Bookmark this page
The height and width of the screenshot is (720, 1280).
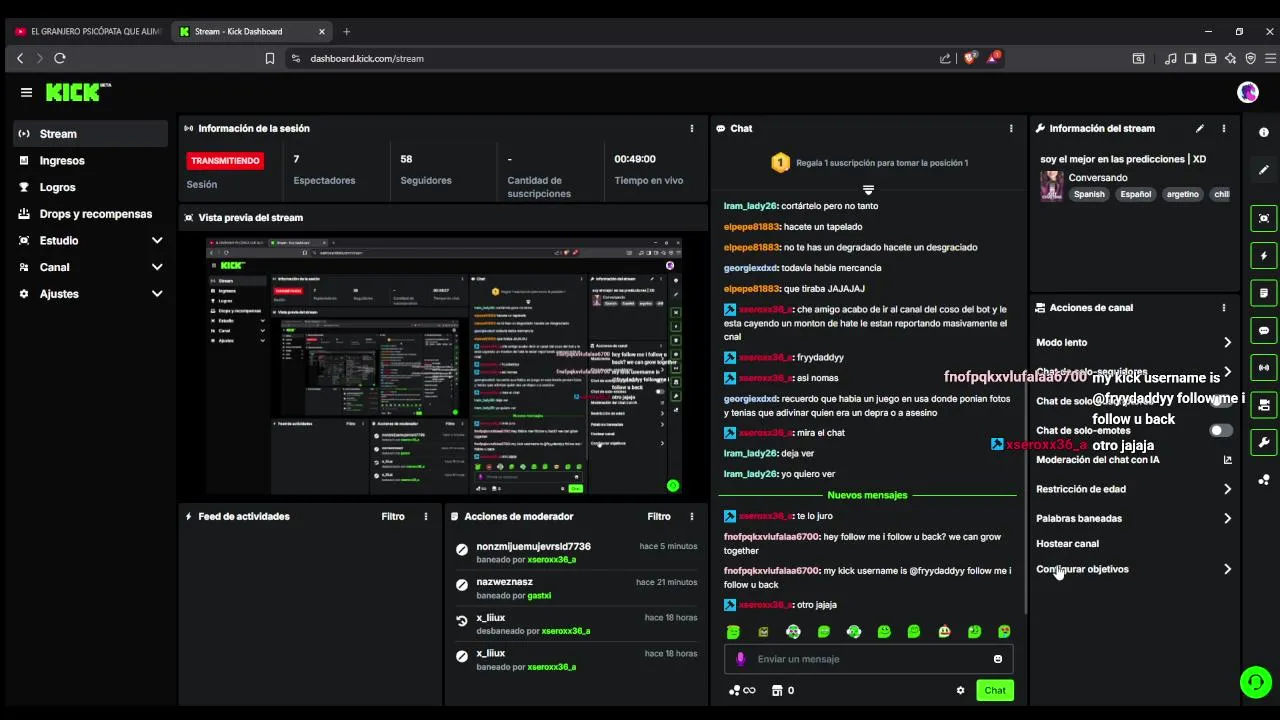pos(270,58)
